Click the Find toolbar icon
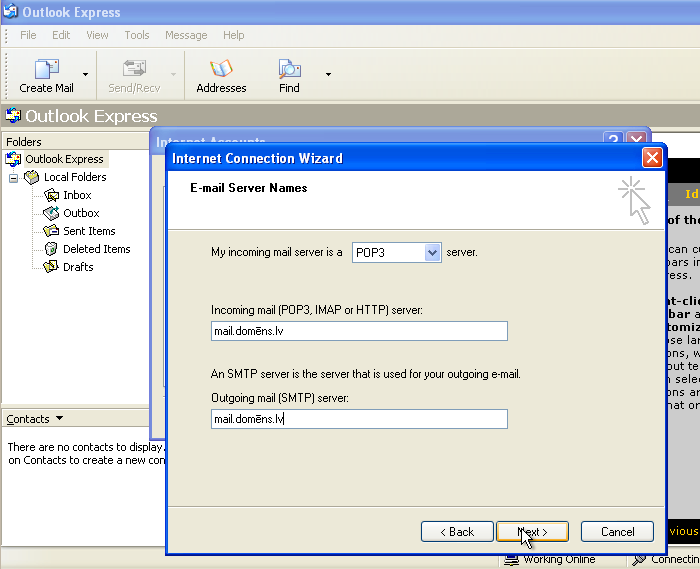This screenshot has height=569, width=700. coord(289,69)
